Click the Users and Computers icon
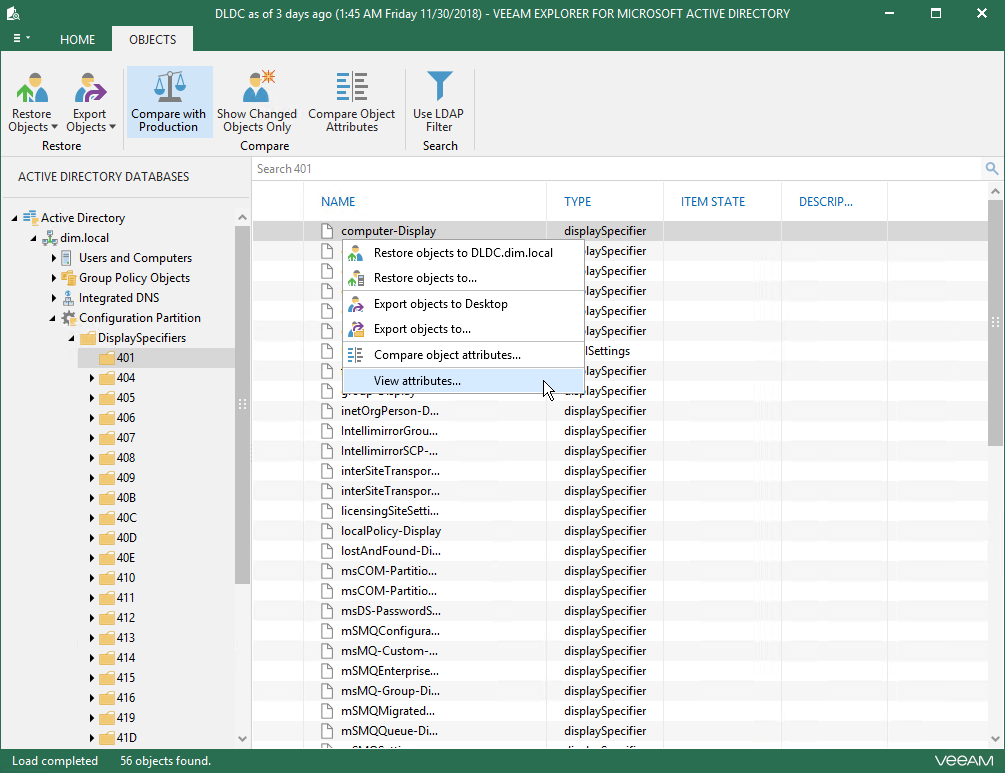The image size is (1005, 773). coord(67,258)
